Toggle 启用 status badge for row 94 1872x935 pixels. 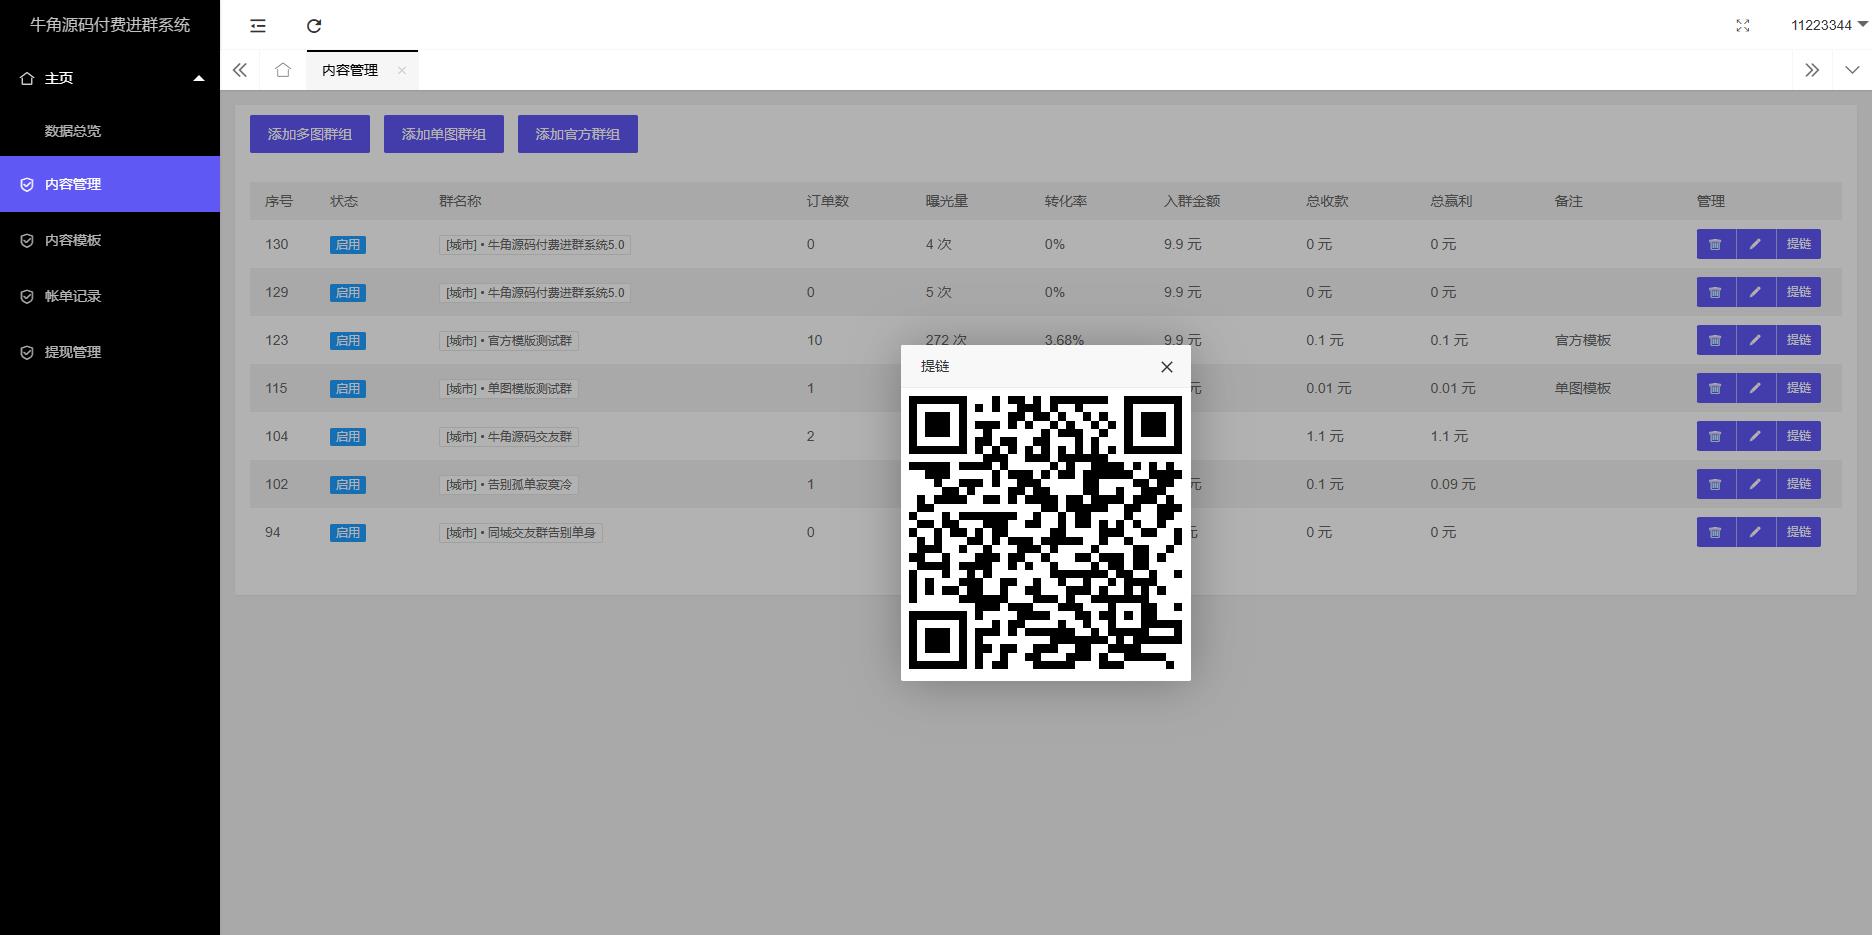(x=348, y=533)
